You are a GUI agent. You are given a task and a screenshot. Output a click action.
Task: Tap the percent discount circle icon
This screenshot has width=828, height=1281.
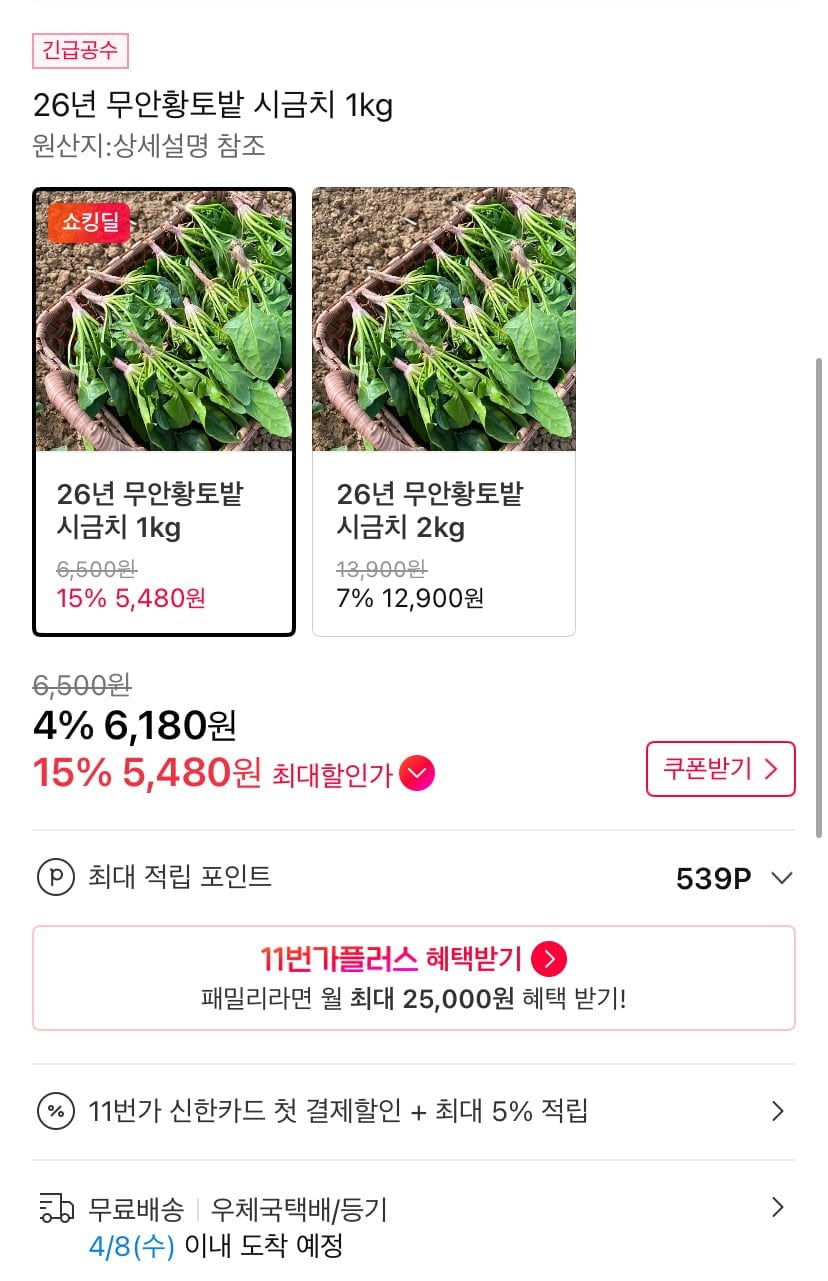click(x=55, y=1111)
